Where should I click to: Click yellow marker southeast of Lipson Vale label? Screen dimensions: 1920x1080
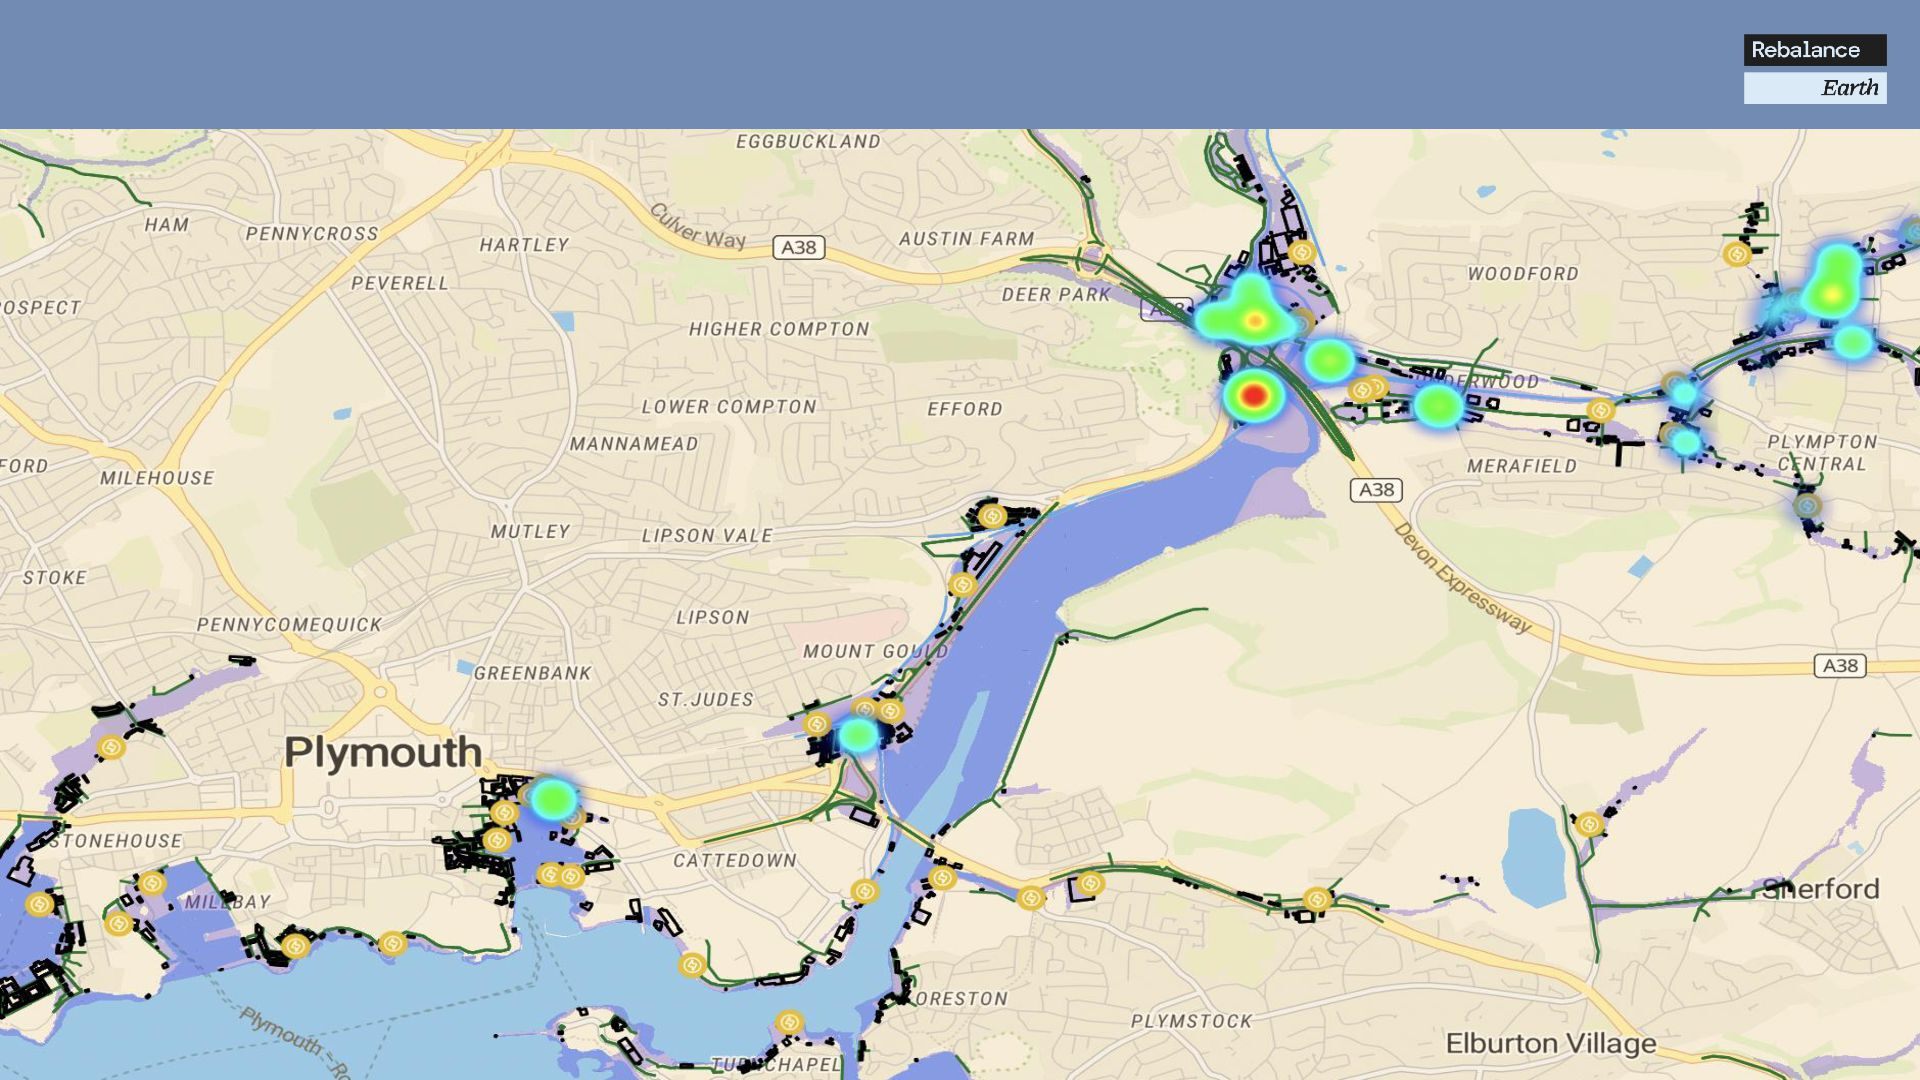[x=963, y=585]
